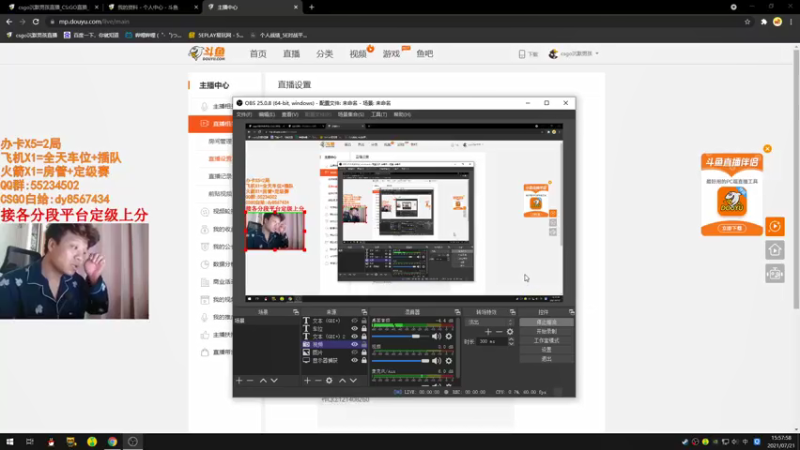Decrease transition duration with down arrow
Image resolution: width=800 pixels, height=450 pixels.
coord(511,344)
